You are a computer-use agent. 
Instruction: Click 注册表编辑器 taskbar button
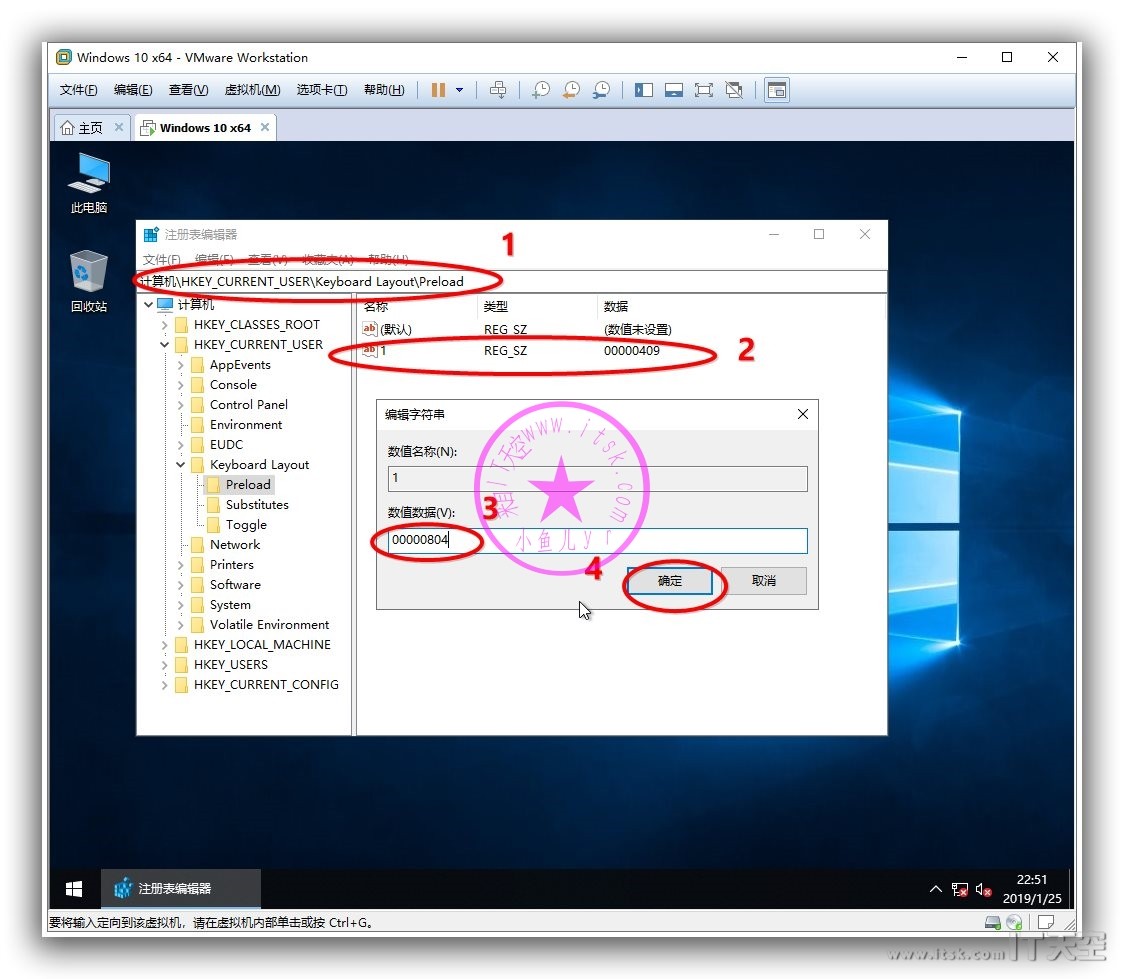181,889
